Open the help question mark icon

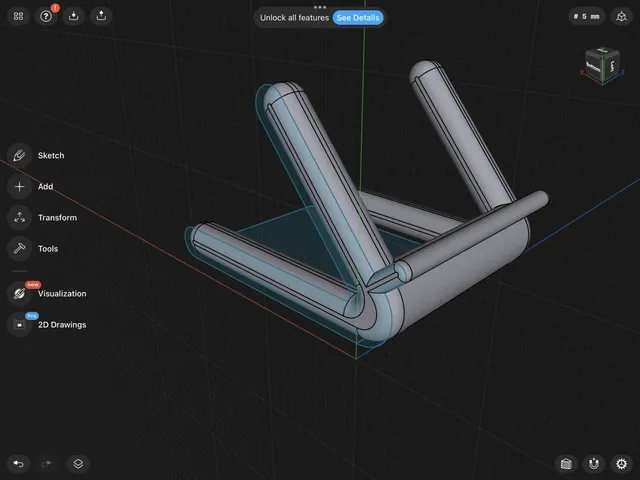(x=46, y=16)
